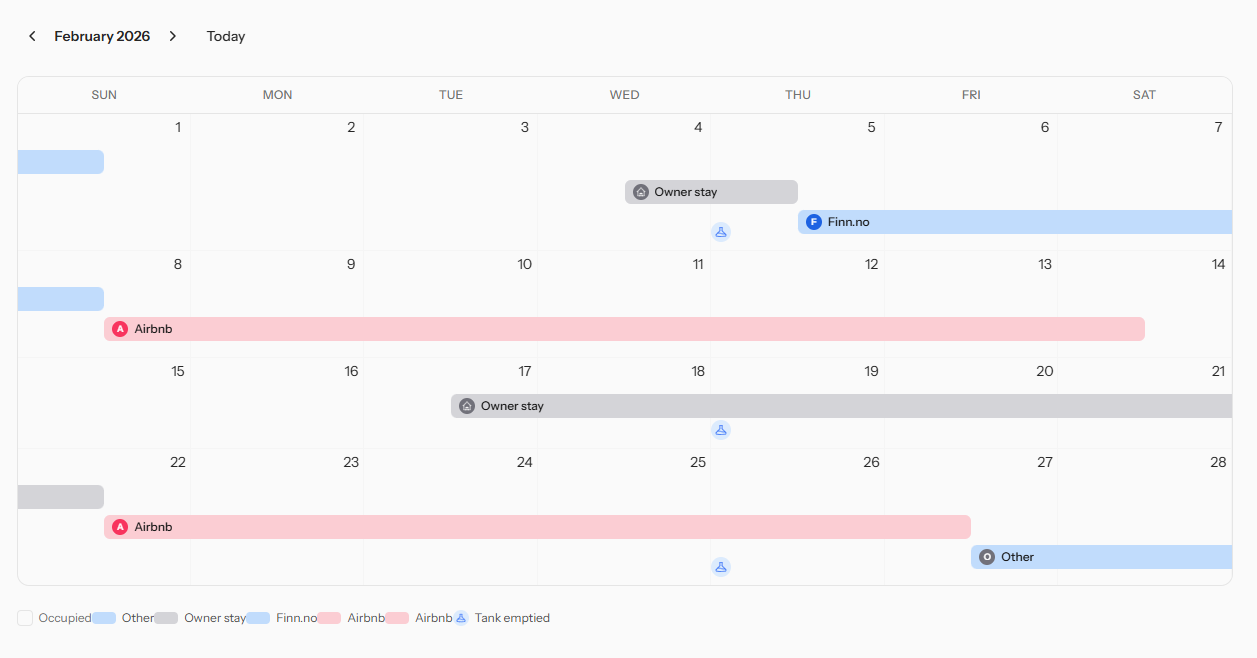Select day number 21
1257x658 pixels.
pos(1218,371)
